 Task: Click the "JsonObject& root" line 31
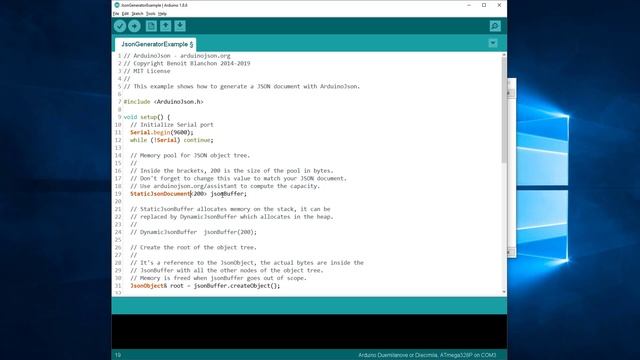pyautogui.click(x=205, y=286)
